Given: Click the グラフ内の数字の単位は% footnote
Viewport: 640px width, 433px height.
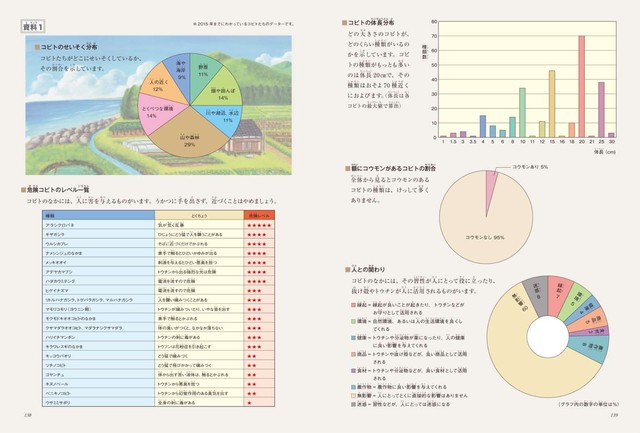Looking at the screenshot, I should (588, 404).
